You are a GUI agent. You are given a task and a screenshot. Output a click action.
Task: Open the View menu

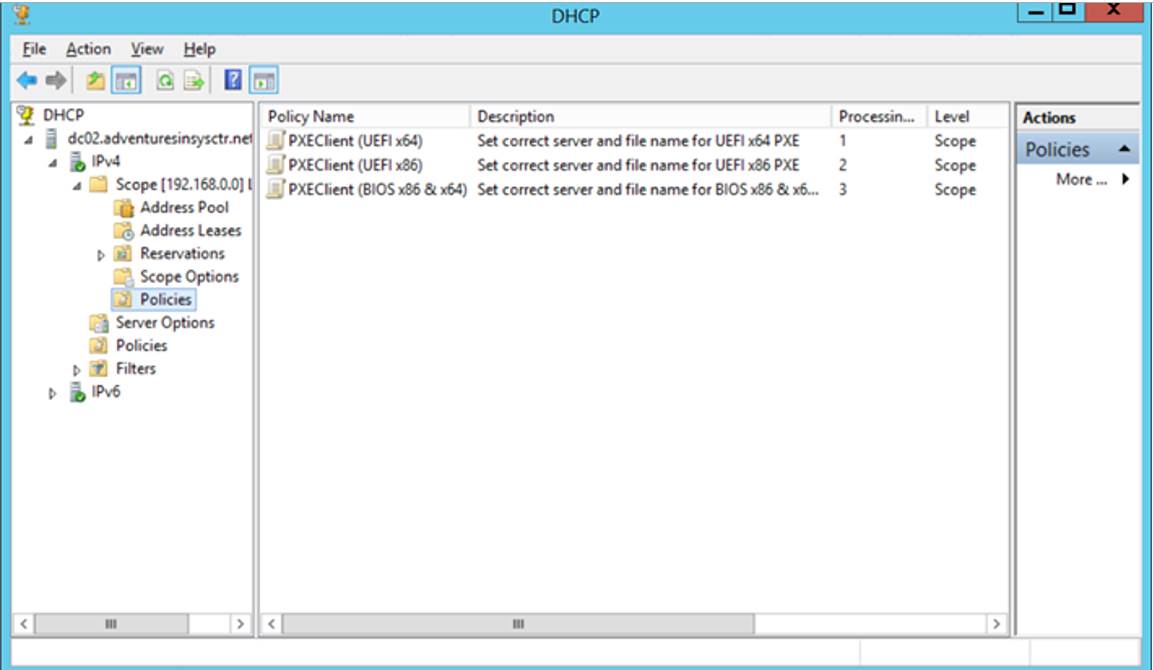(x=147, y=49)
